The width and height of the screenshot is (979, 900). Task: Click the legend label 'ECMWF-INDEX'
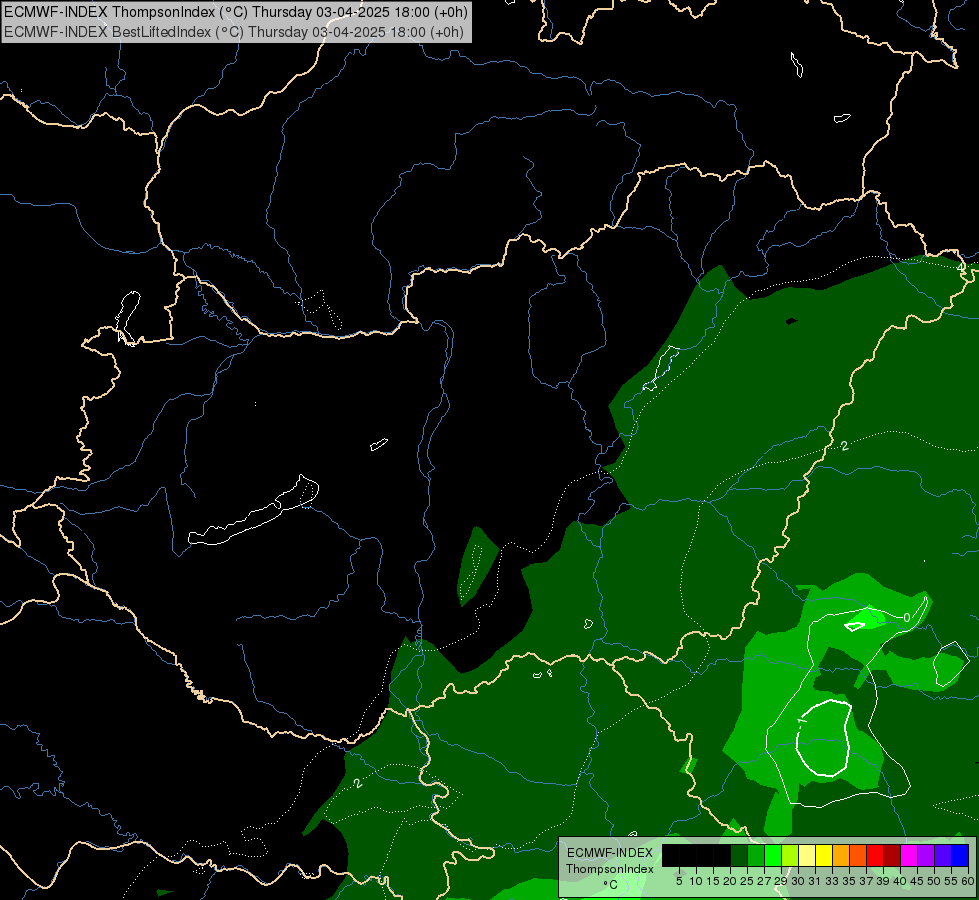point(610,853)
